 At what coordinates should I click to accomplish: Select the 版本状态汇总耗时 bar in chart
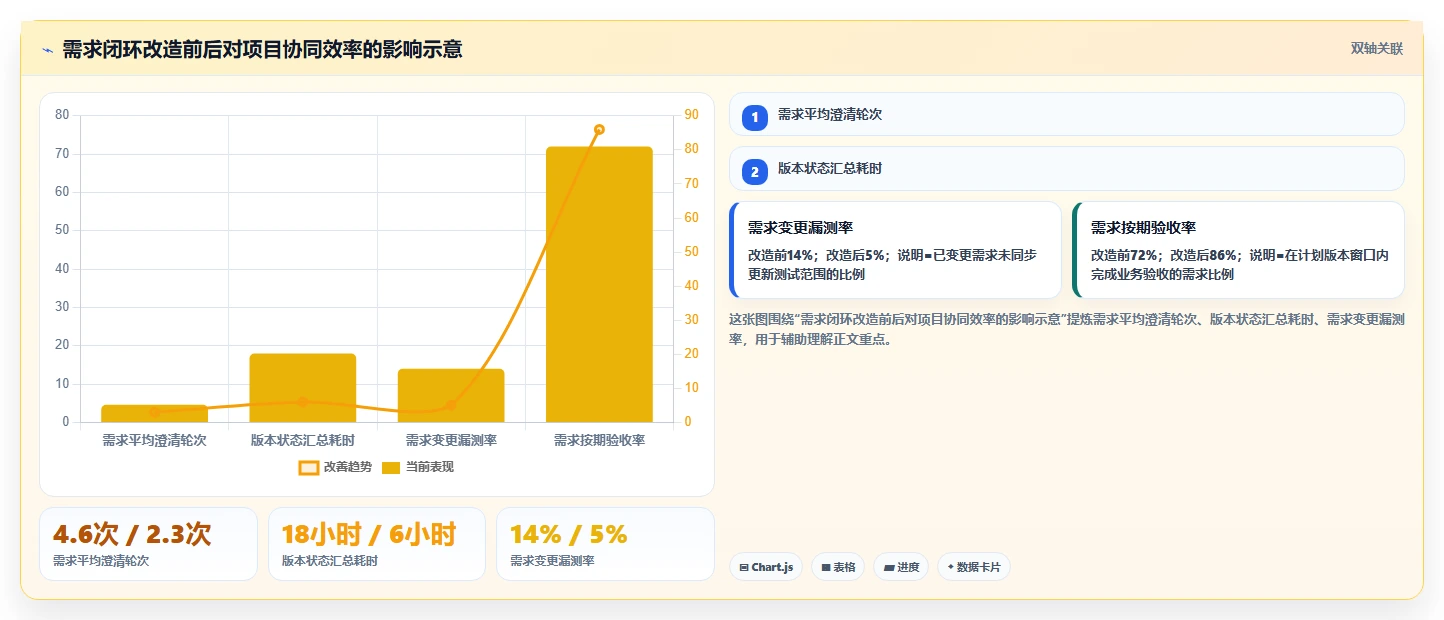click(x=303, y=388)
